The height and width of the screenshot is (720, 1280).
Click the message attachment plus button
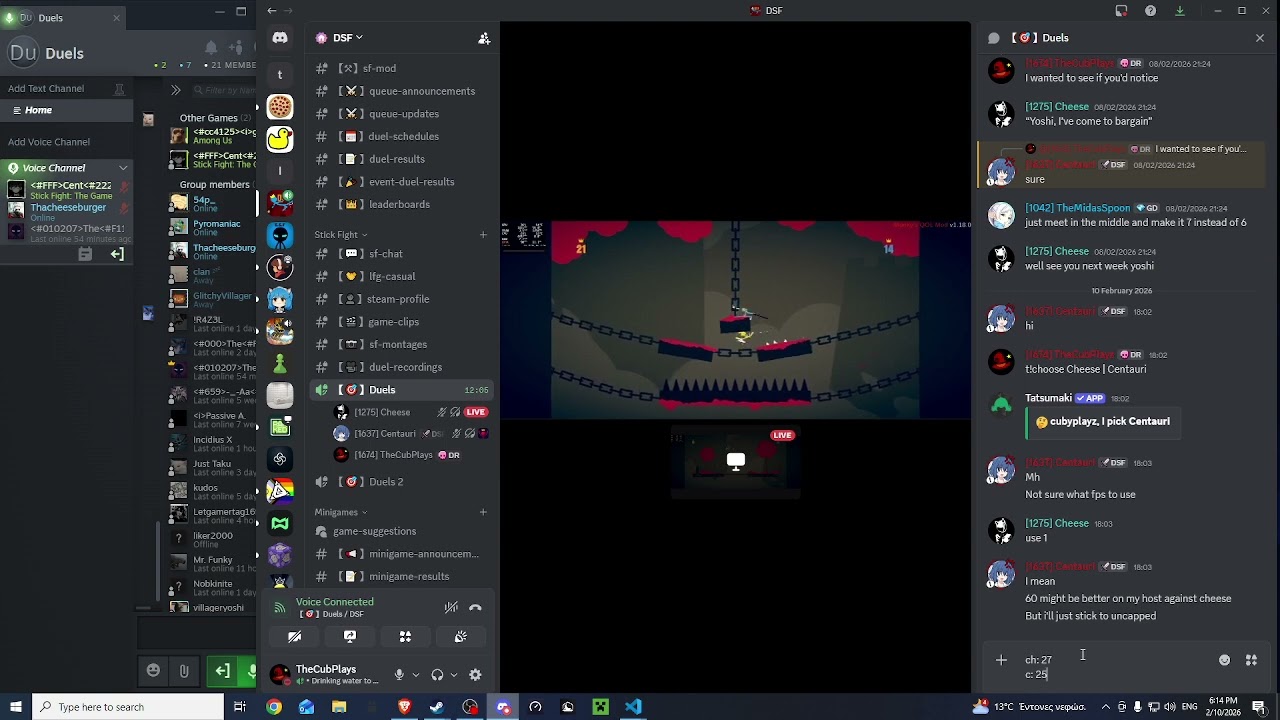click(1001, 660)
